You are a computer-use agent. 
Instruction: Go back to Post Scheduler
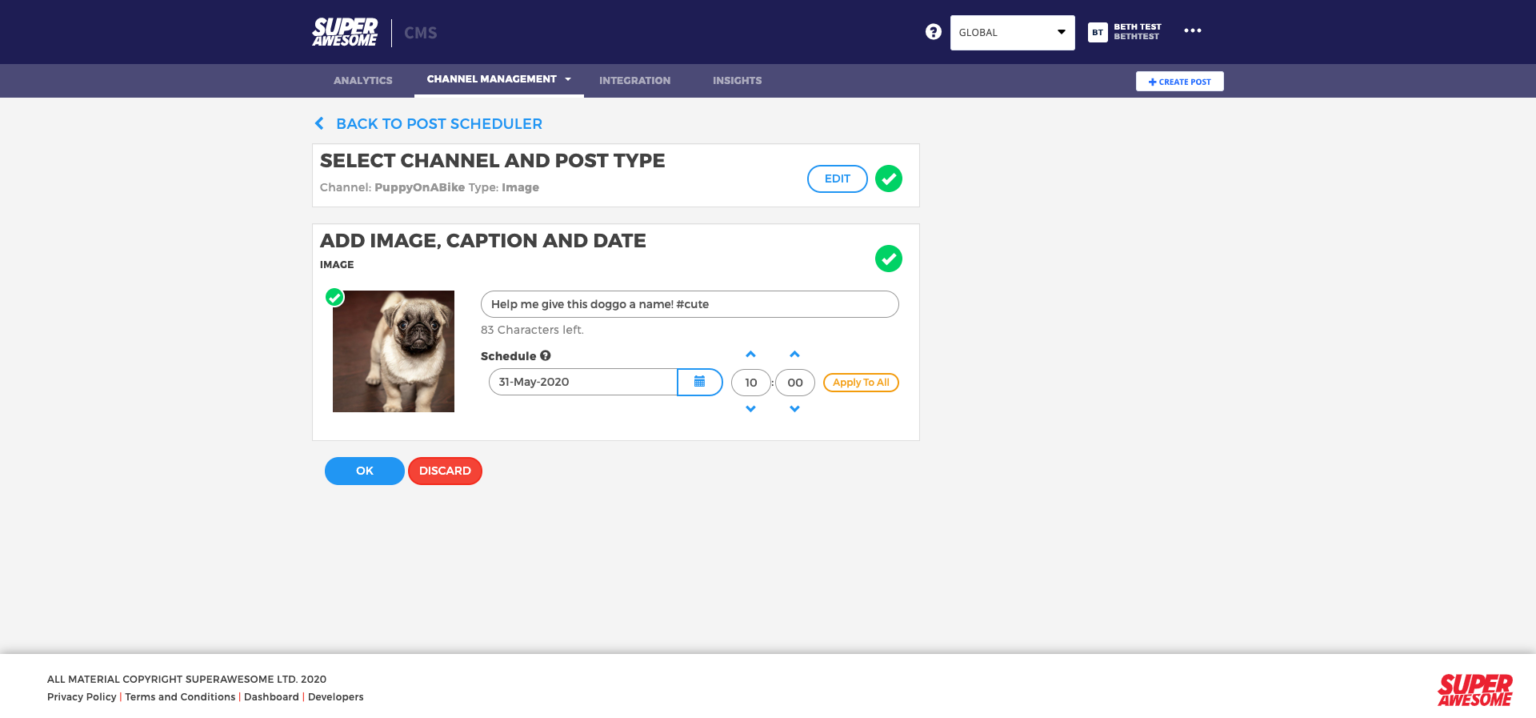(428, 123)
